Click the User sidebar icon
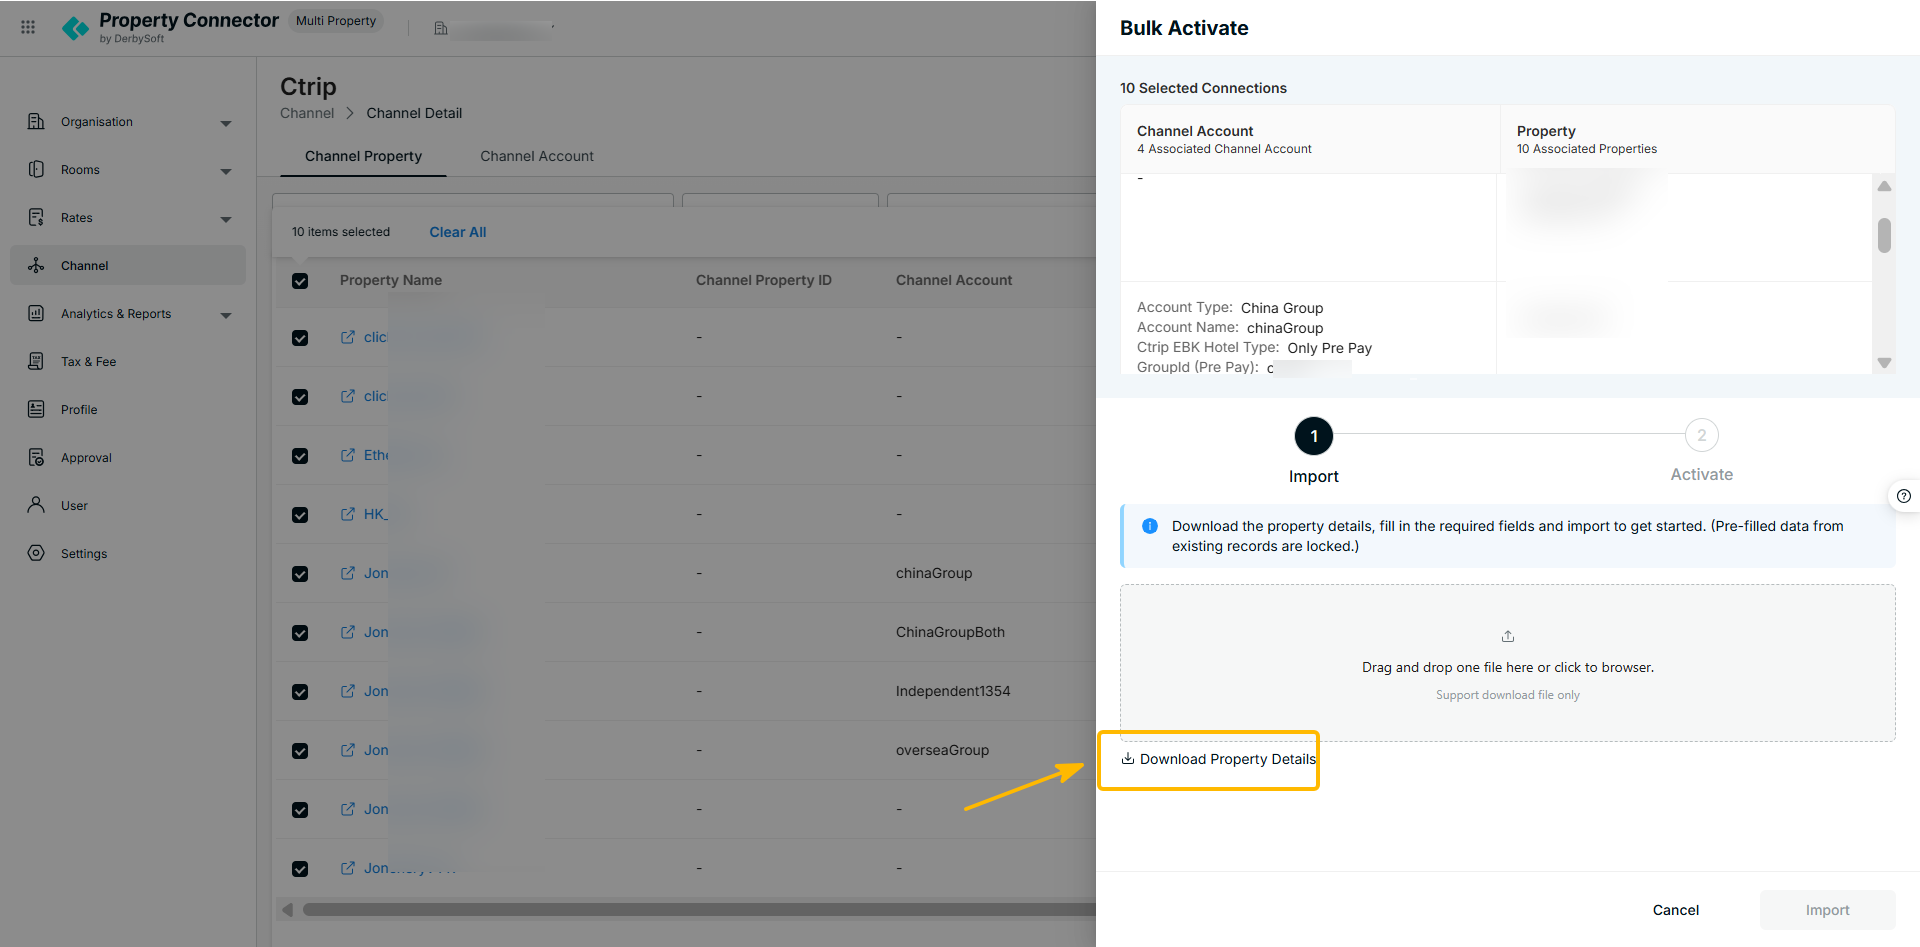 (36, 505)
